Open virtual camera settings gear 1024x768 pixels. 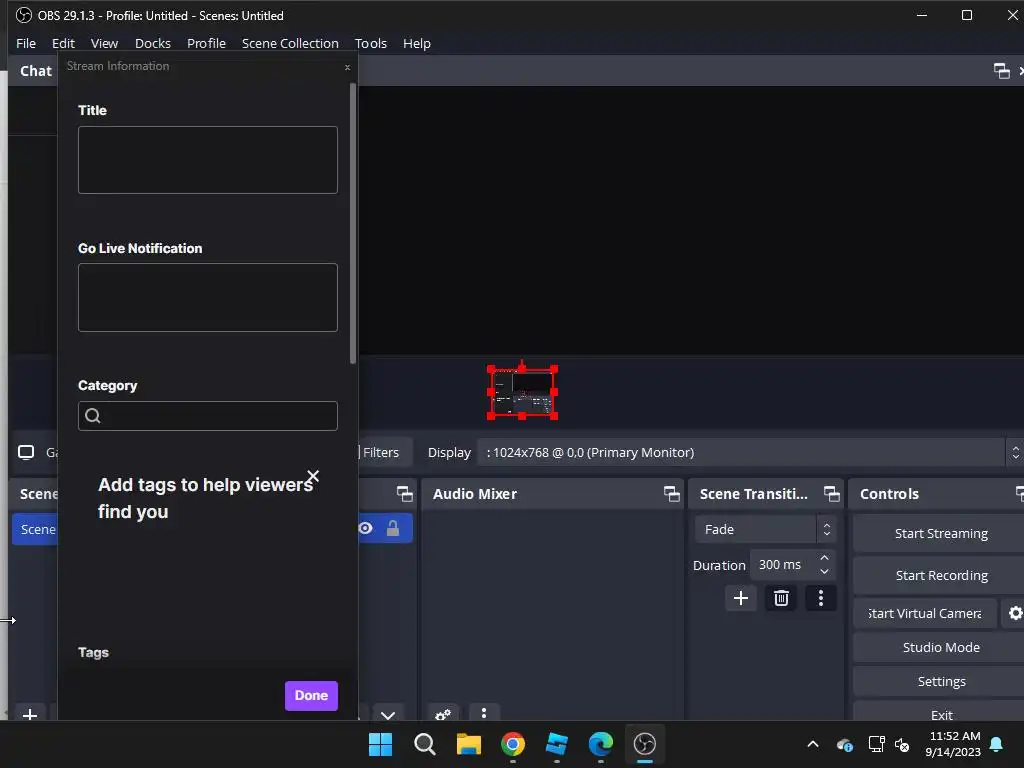tap(1014, 613)
